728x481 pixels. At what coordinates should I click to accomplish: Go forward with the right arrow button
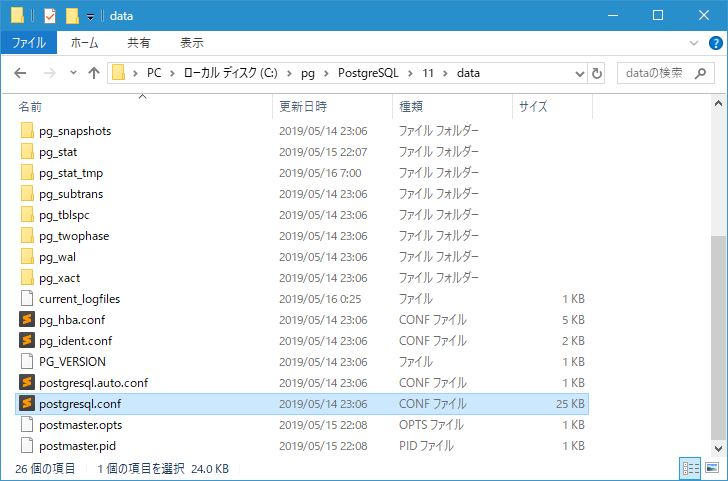click(50, 73)
